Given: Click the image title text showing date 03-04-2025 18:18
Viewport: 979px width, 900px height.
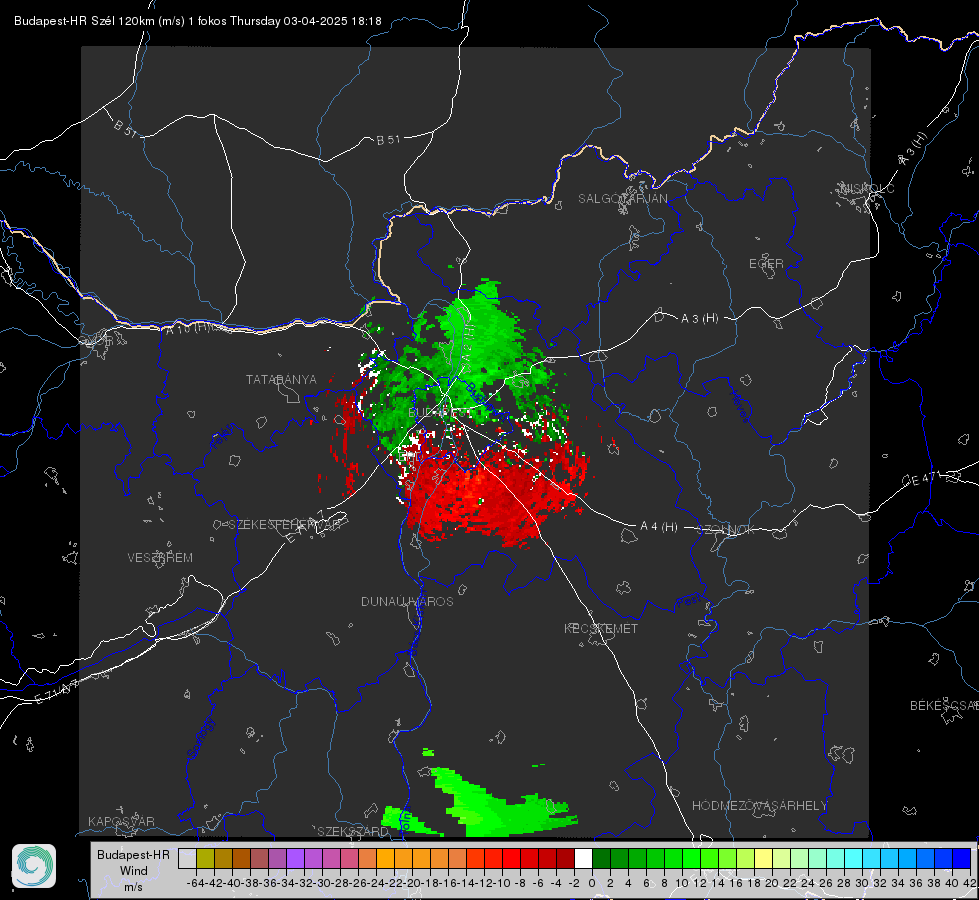Looking at the screenshot, I should (x=197, y=21).
